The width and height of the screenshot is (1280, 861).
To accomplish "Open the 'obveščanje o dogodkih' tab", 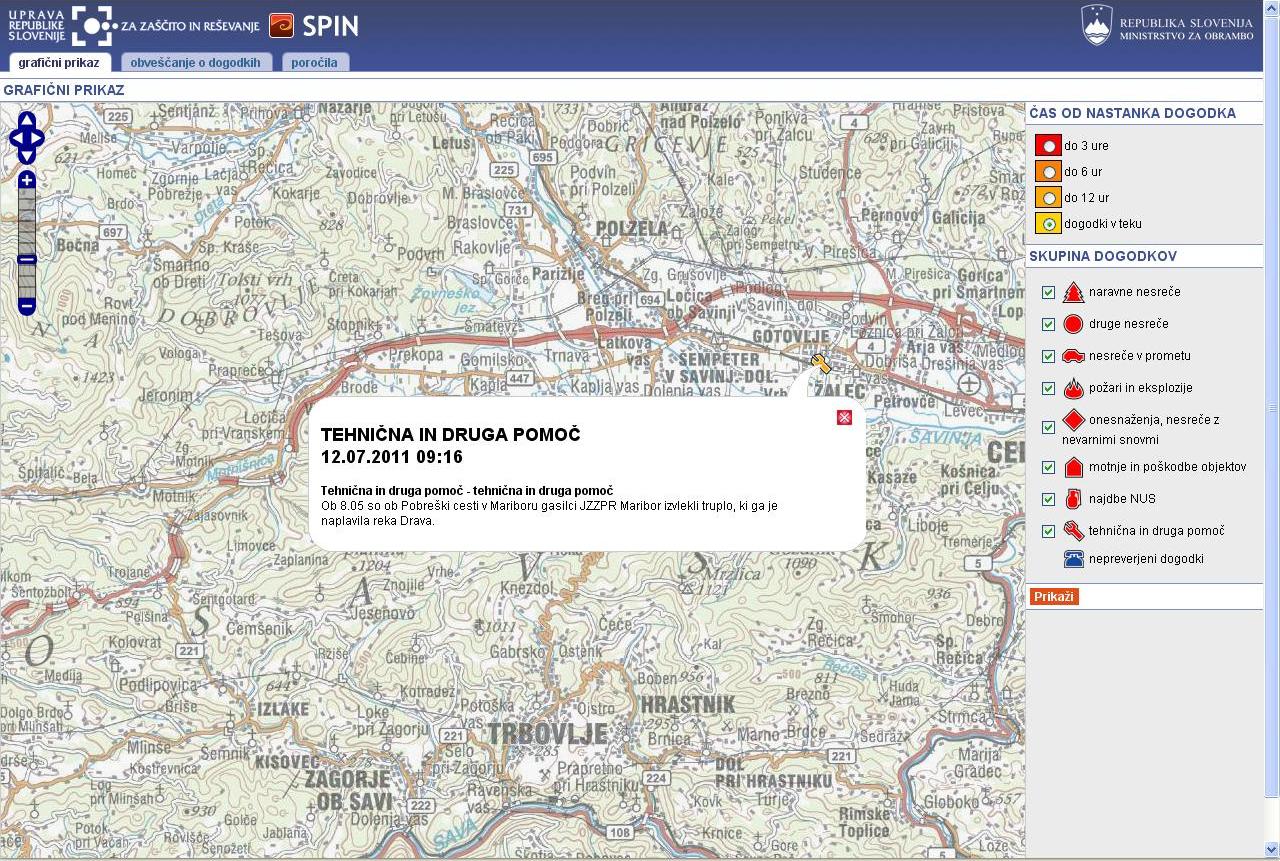I will 195,62.
